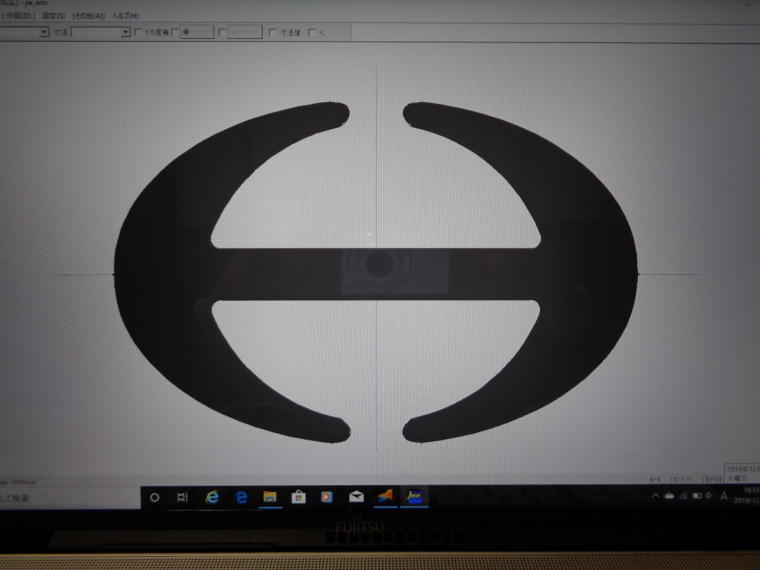
Task: Open network status tray icon
Action: [x=683, y=496]
